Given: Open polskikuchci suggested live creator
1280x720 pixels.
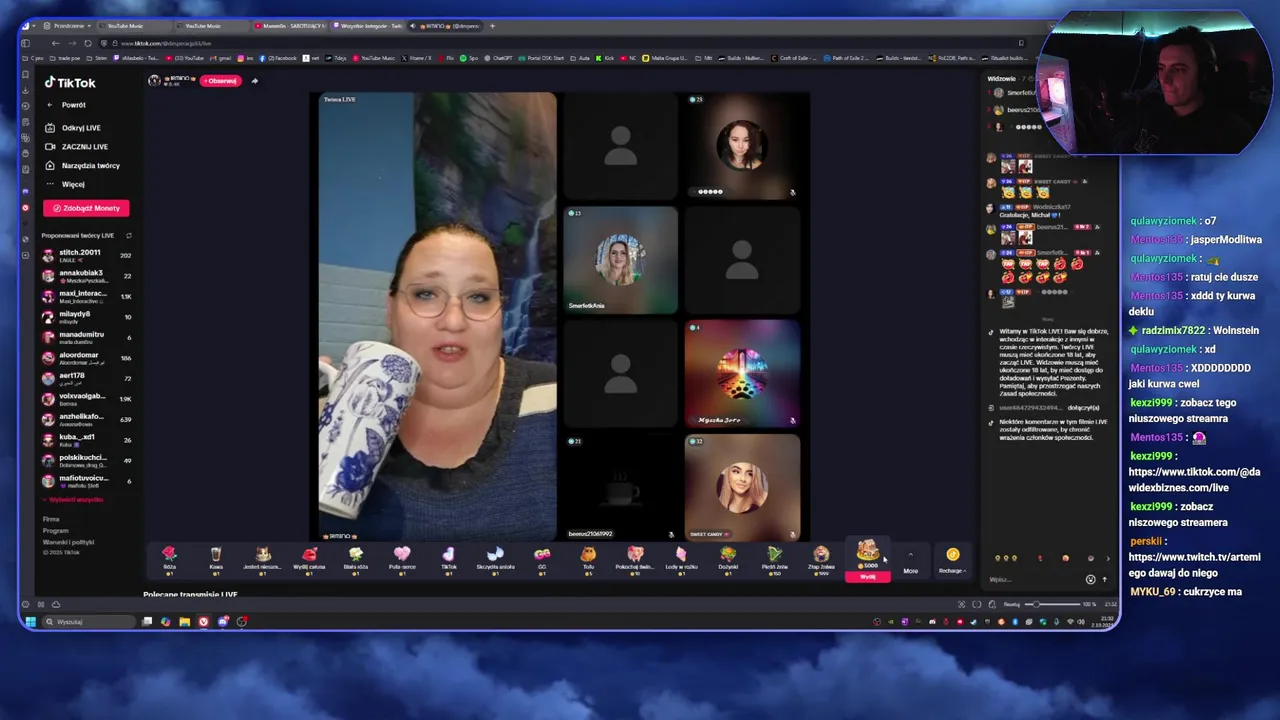Looking at the screenshot, I should 87,460.
